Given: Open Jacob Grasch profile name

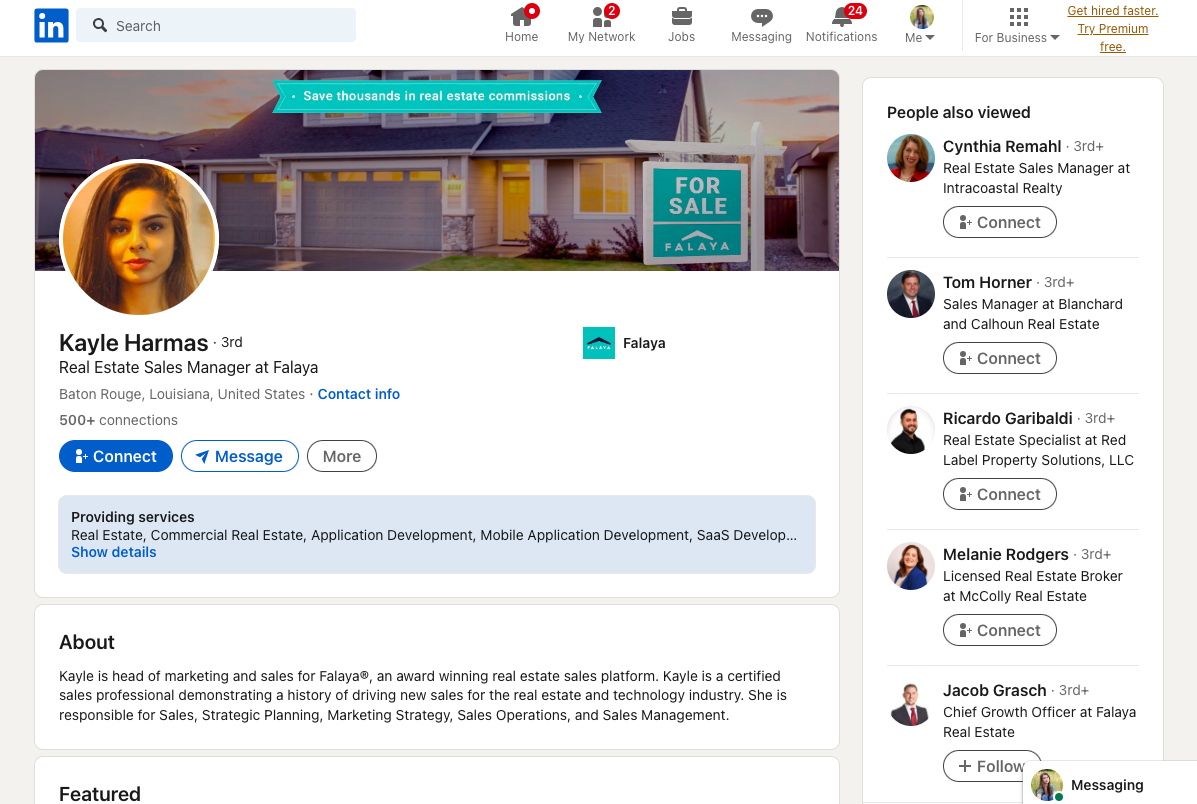Looking at the screenshot, I should [x=995, y=689].
